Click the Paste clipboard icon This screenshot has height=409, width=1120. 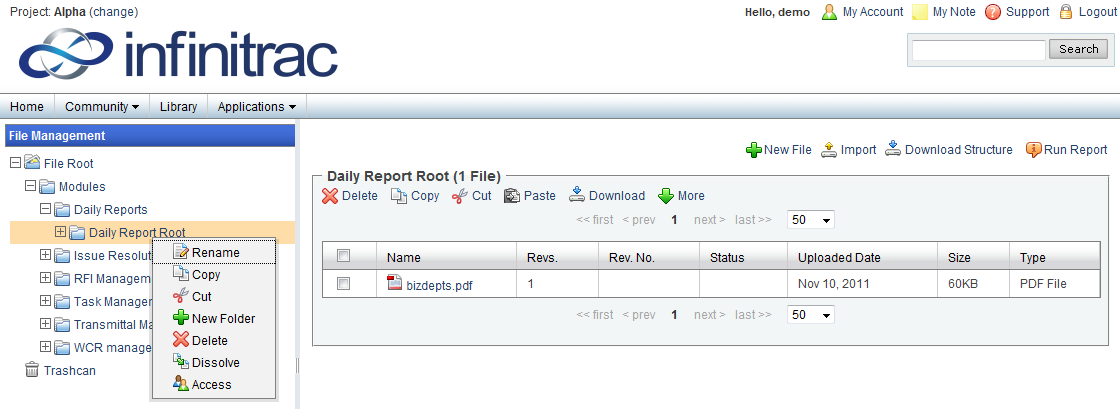tap(511, 196)
